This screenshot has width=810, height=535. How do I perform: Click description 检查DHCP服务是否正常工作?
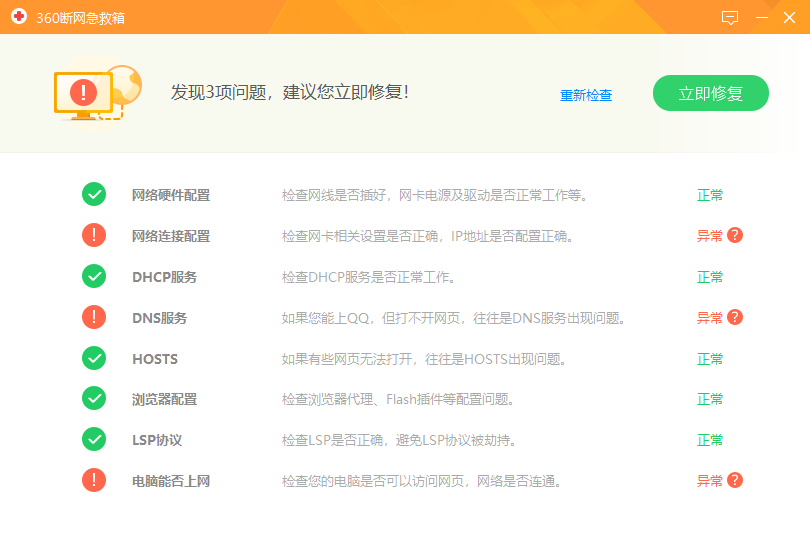[368, 277]
